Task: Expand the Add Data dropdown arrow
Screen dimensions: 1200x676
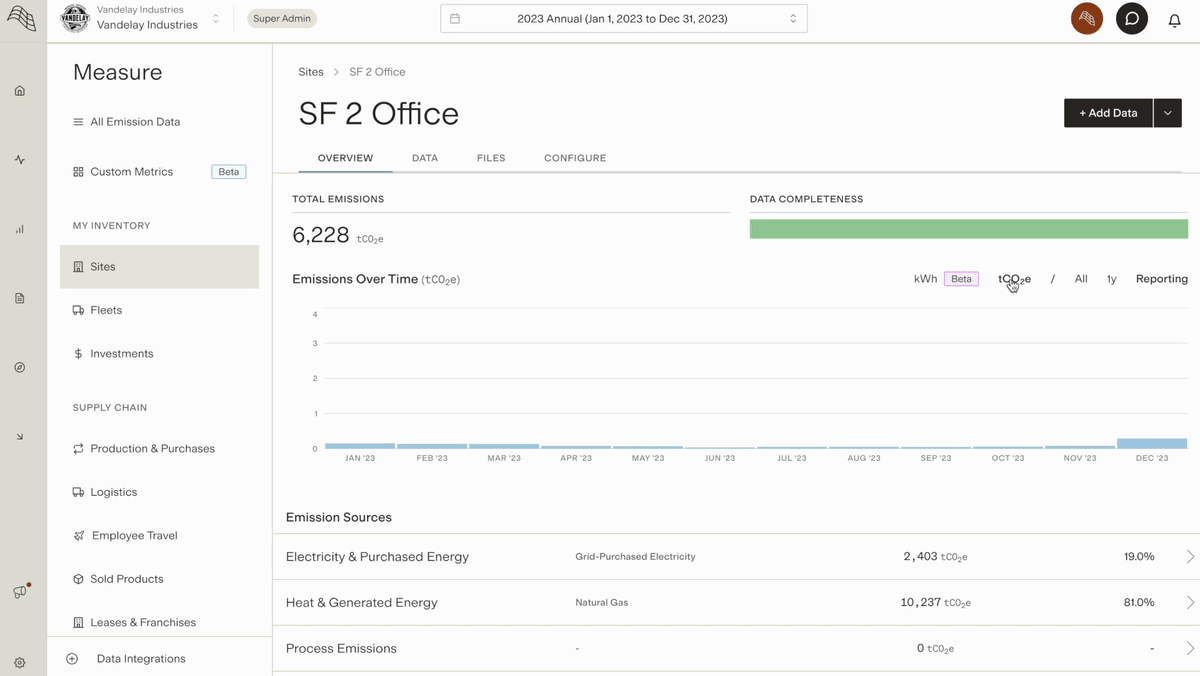Action: click(x=1168, y=113)
